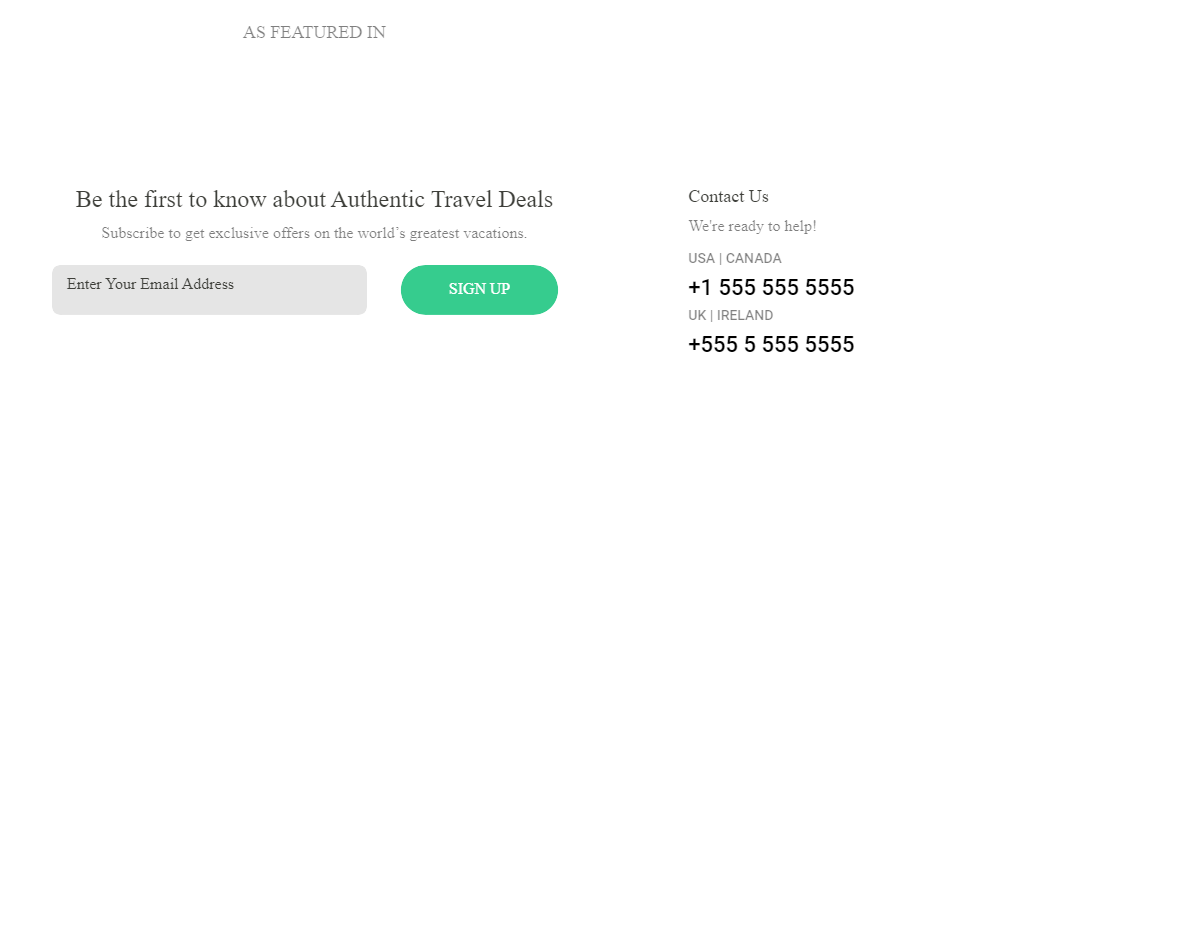Click the Contact Us heading
The height and width of the screenshot is (952, 1200).
(x=728, y=196)
